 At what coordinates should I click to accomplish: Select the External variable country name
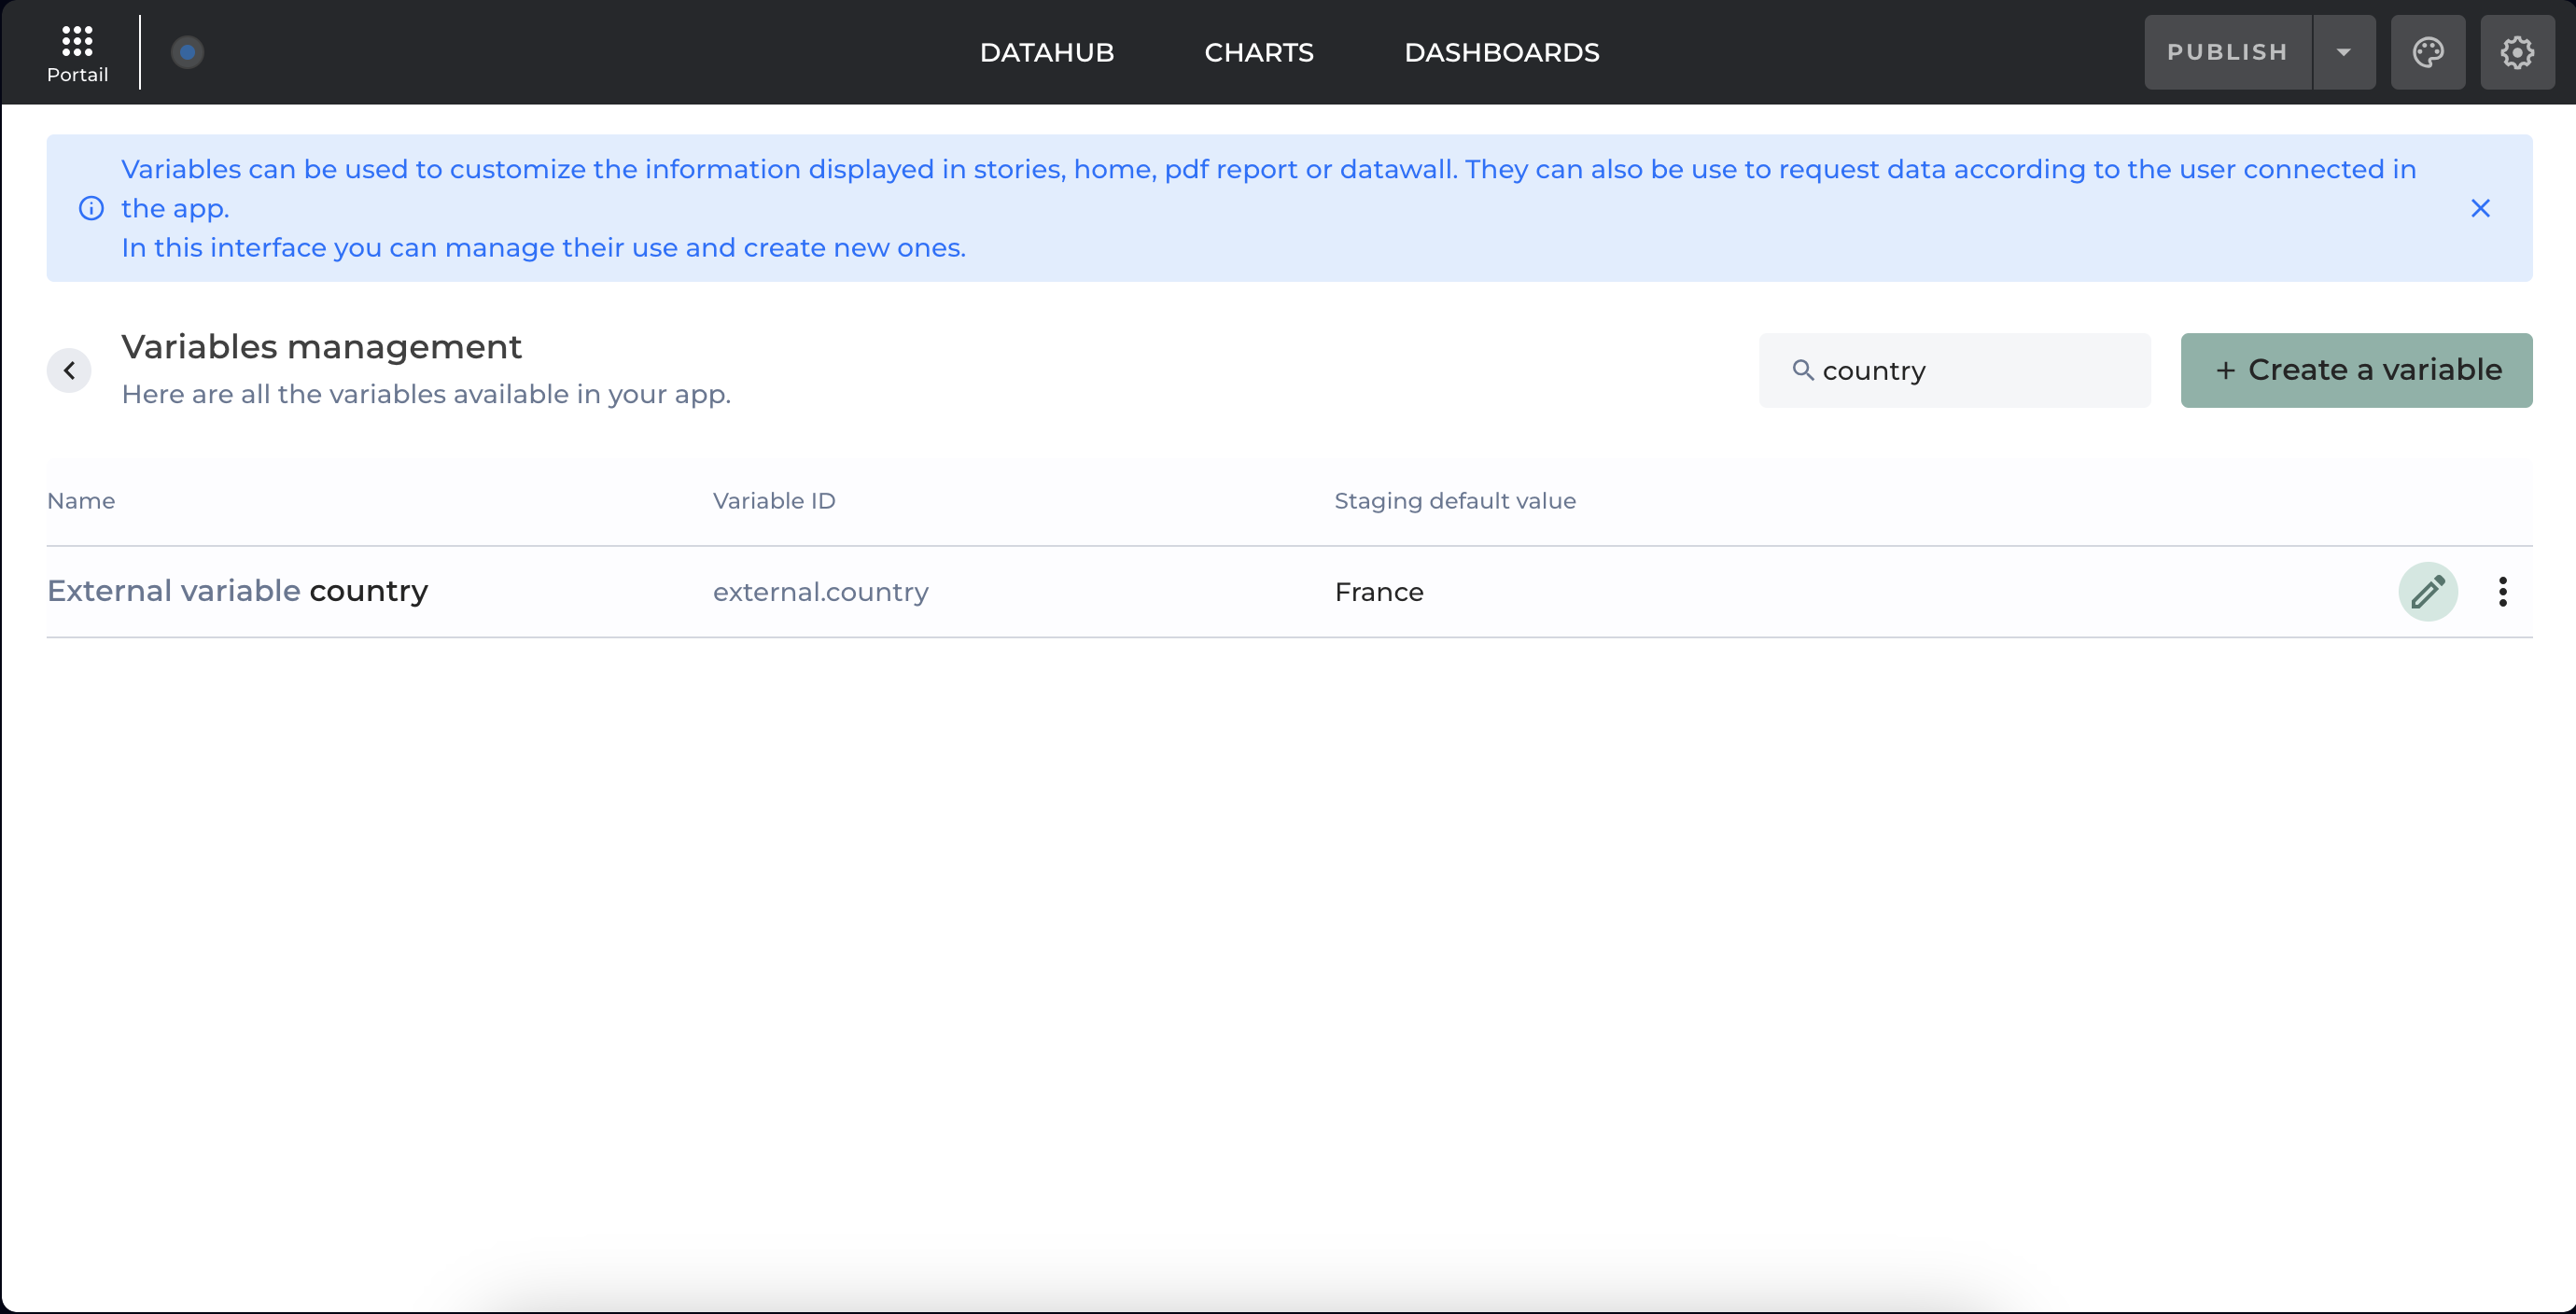coord(237,591)
